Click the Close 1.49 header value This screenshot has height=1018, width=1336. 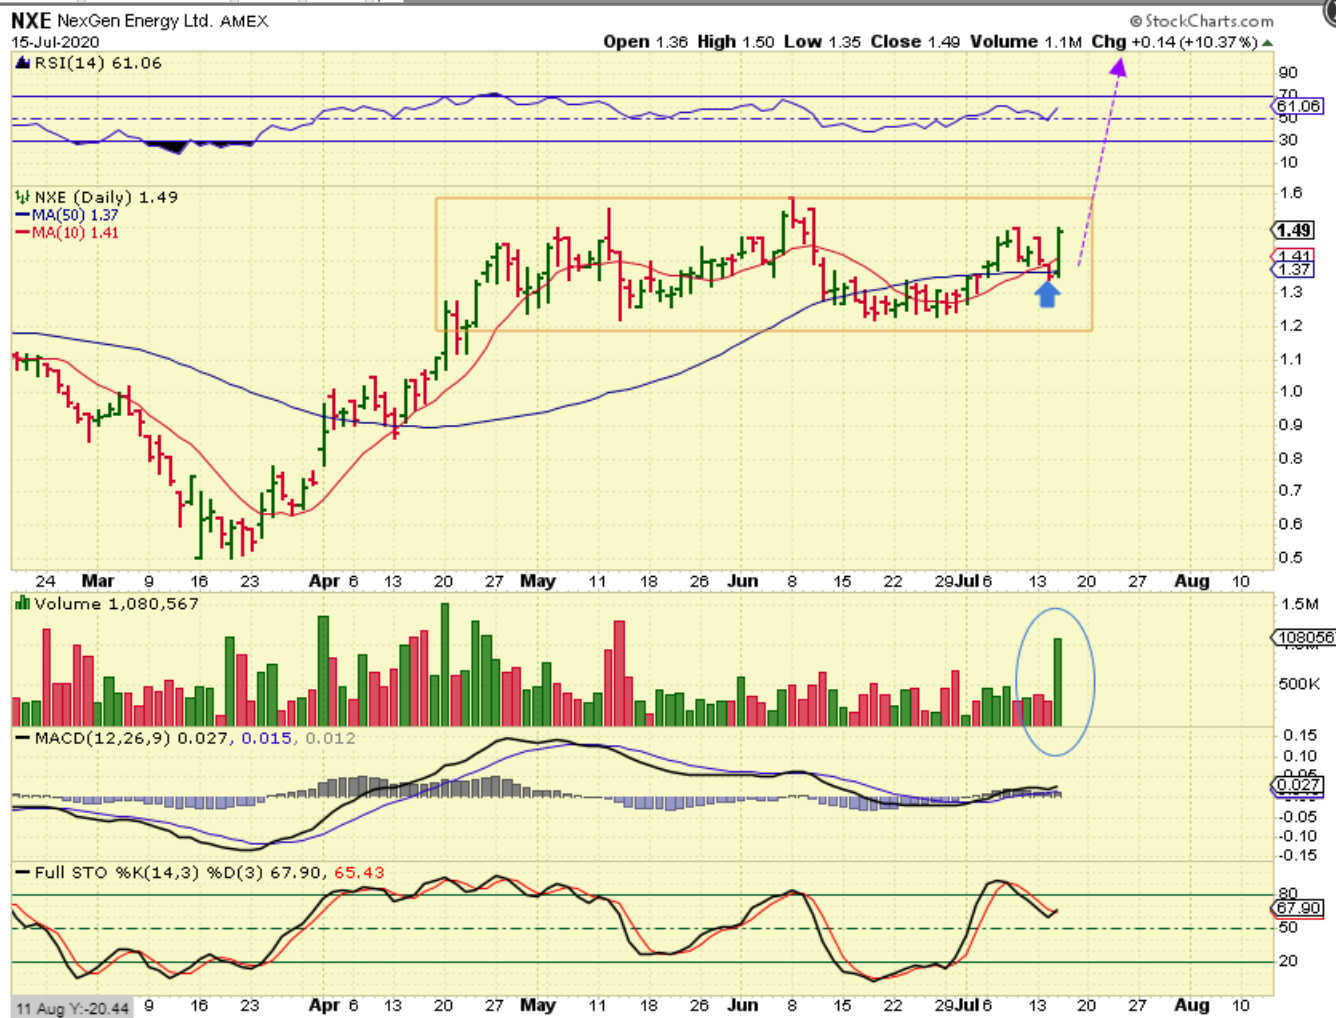tap(915, 42)
